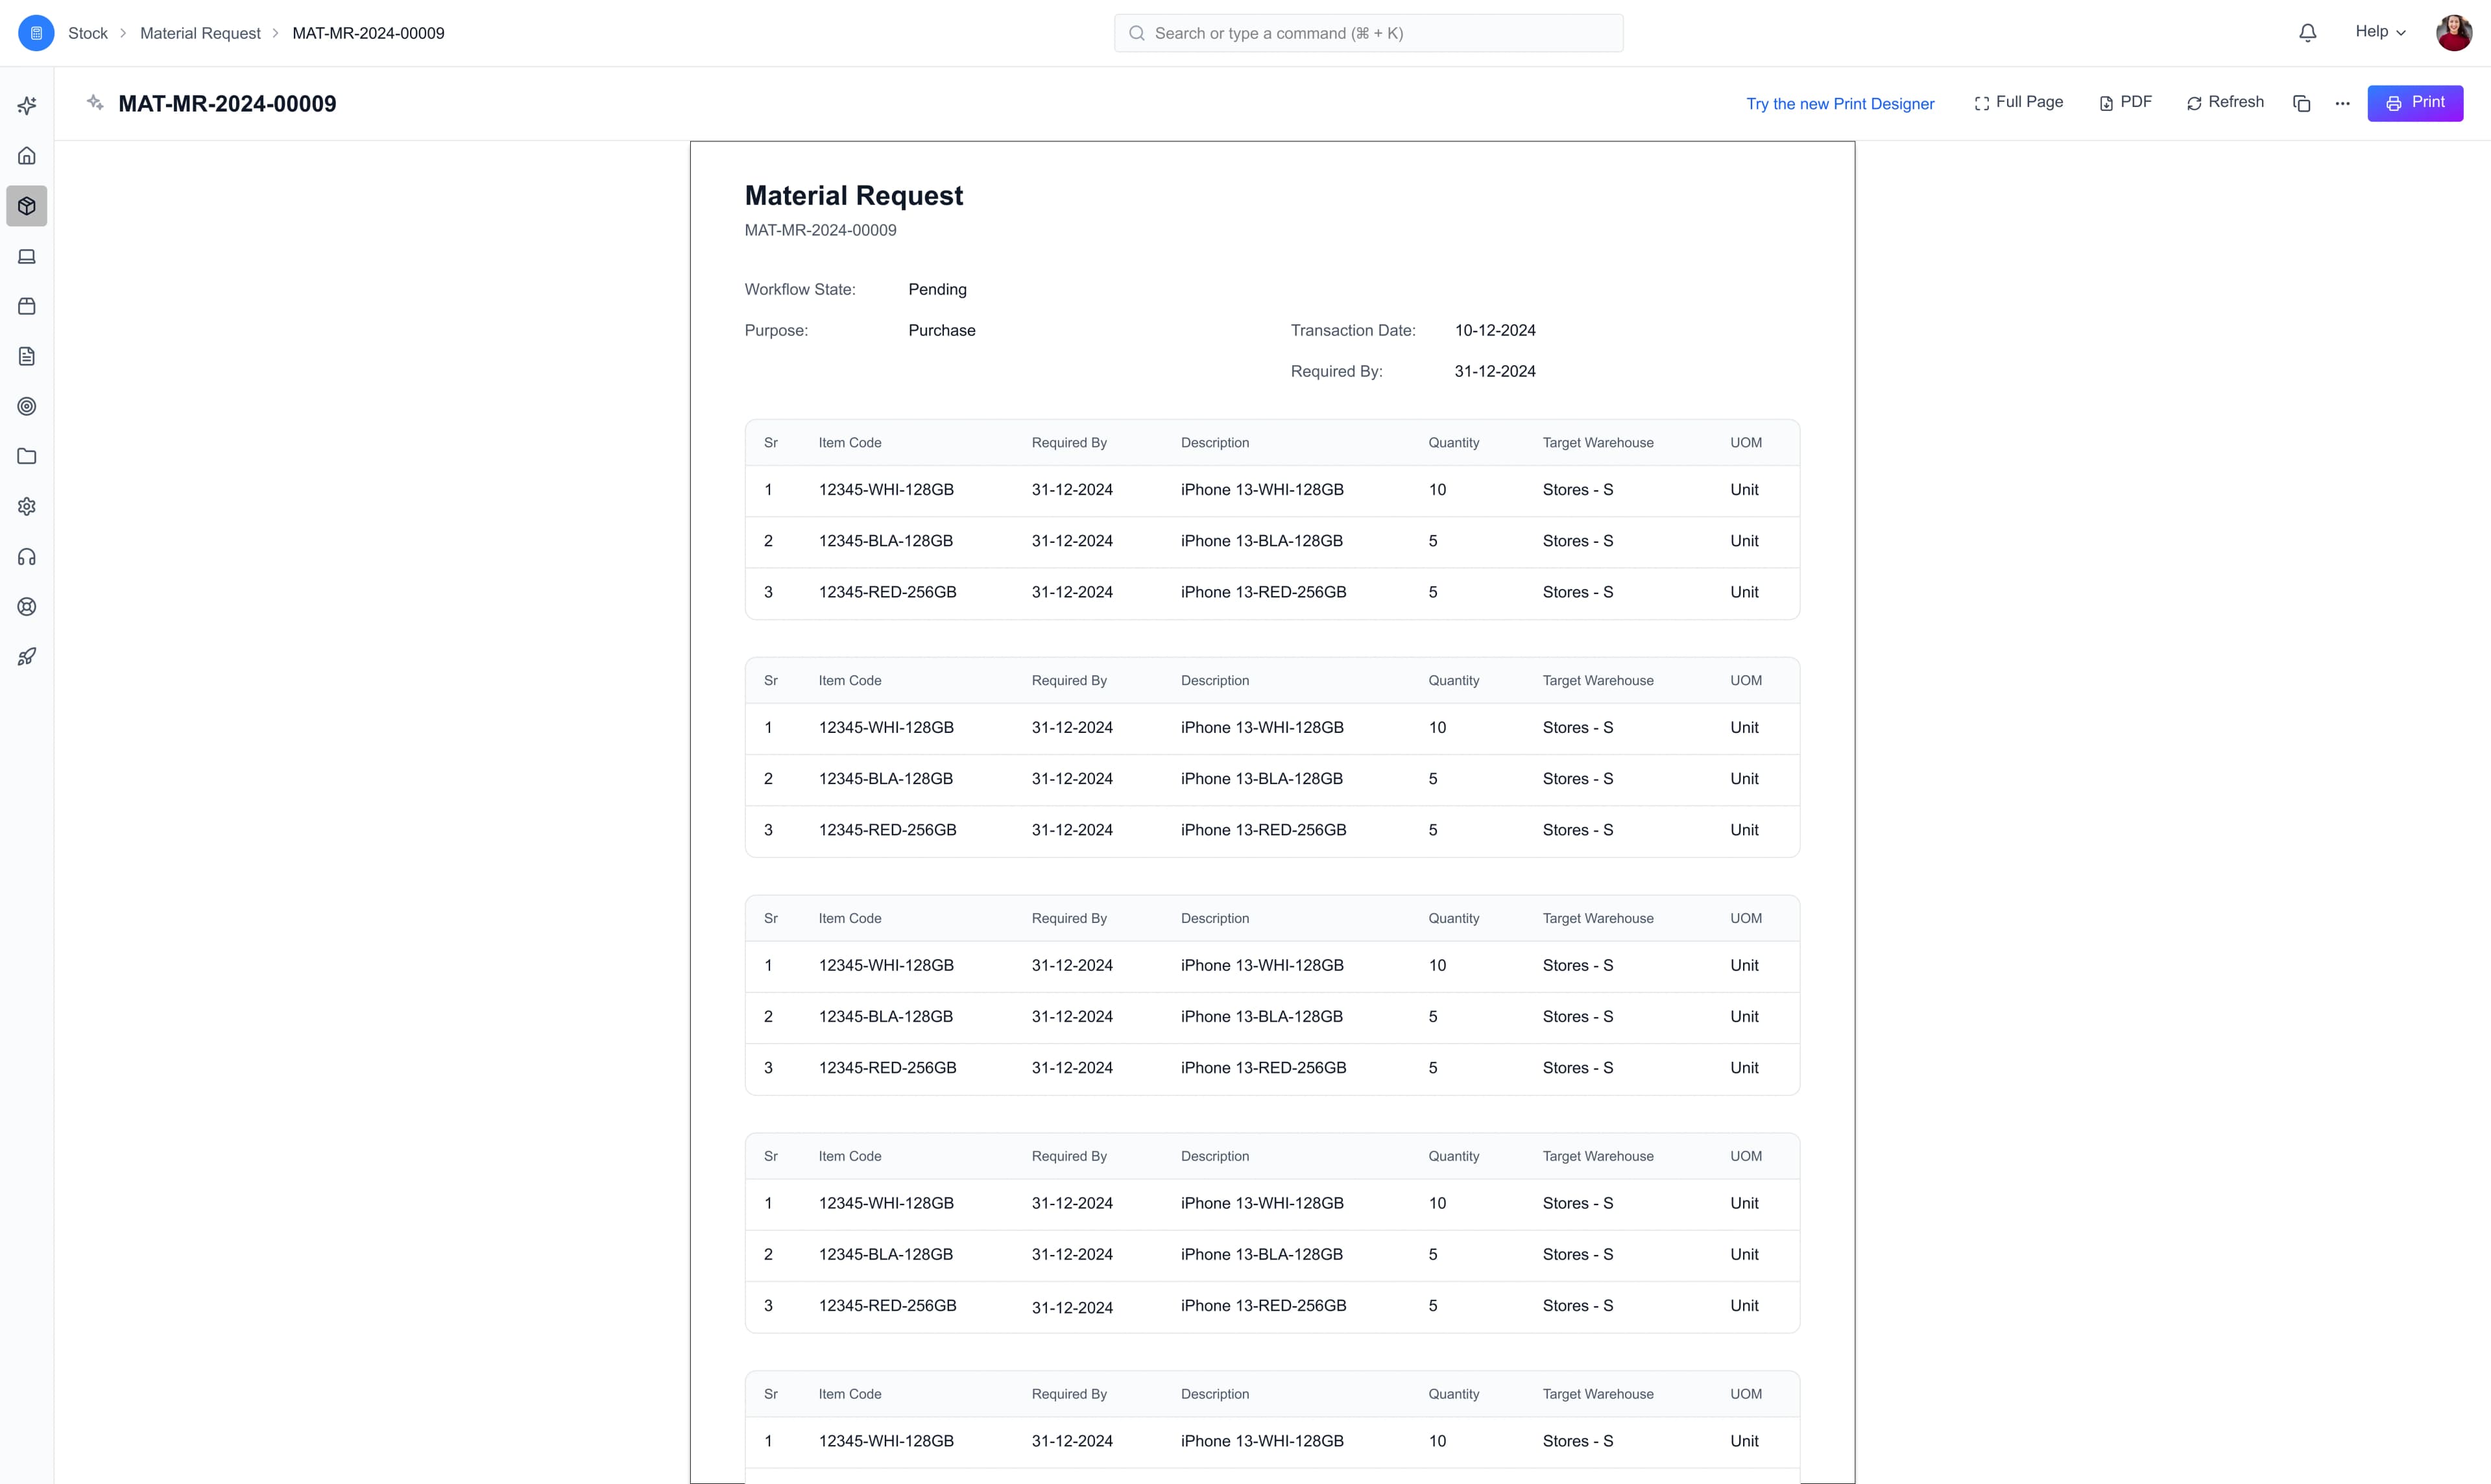This screenshot has height=1484, width=2491.
Task: Open the new Print Designer link
Action: (x=1839, y=103)
